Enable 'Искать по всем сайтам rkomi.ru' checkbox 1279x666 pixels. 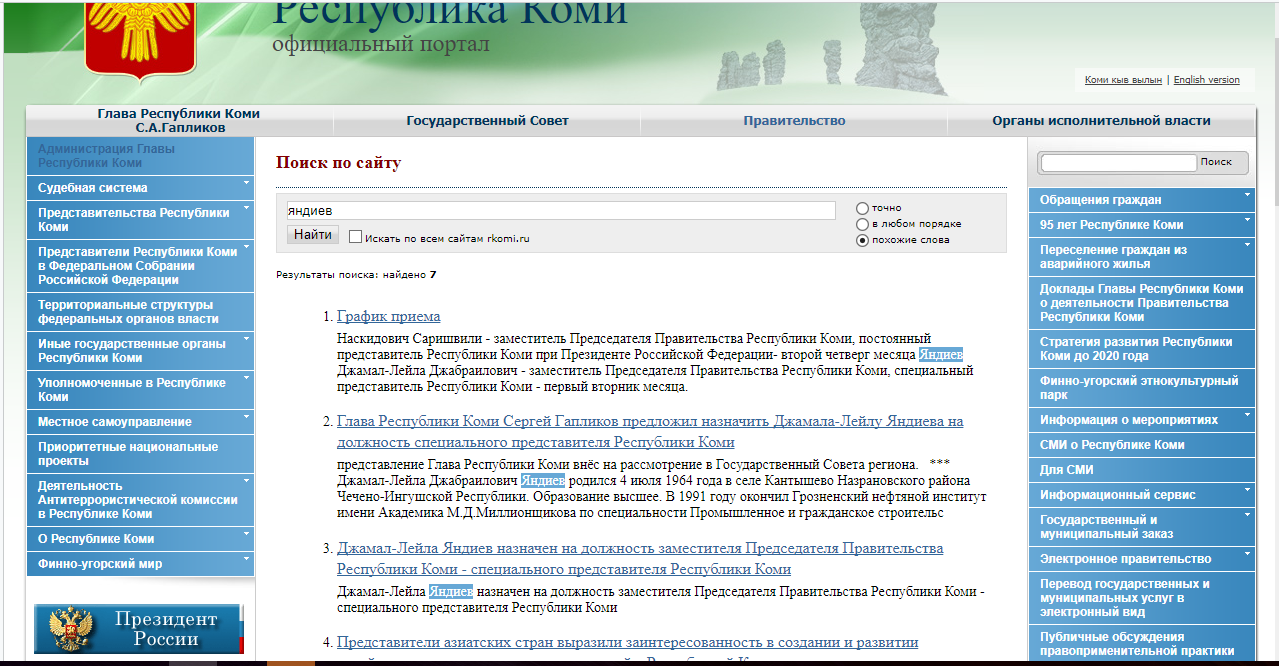355,237
